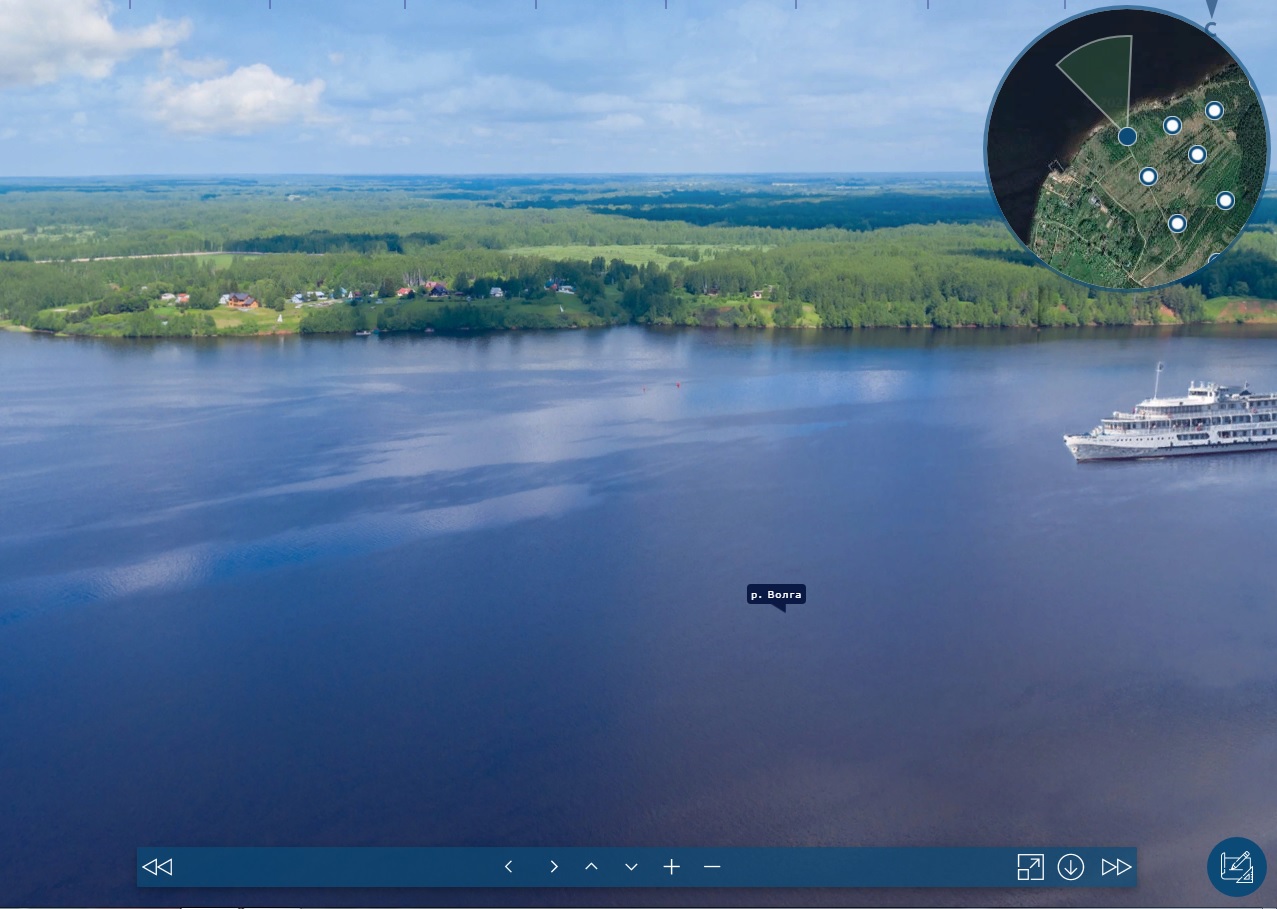
Task: Tilt the panorama view up
Action: [591, 867]
